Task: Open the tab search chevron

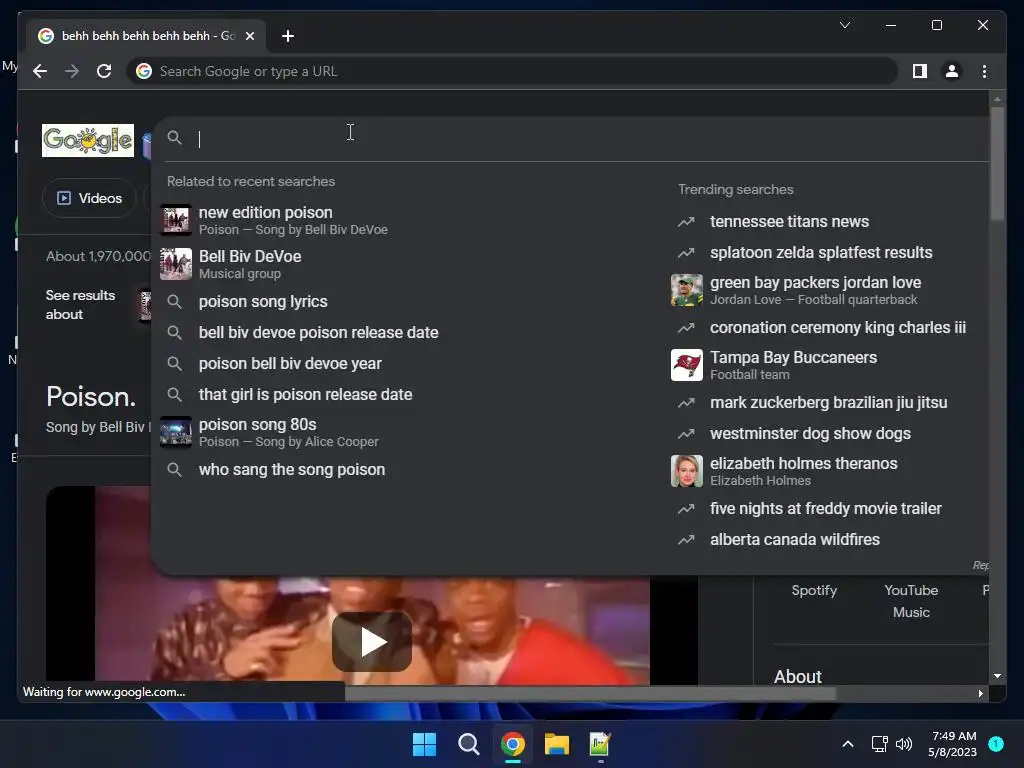Action: point(844,25)
